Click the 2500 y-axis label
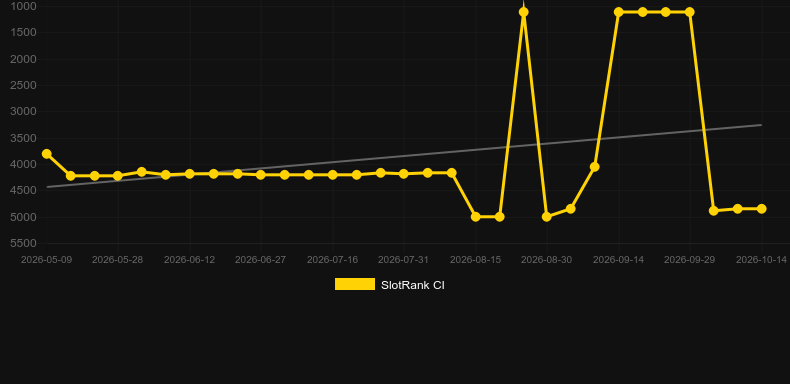Screen dimensions: 790x384 [x=23, y=85]
